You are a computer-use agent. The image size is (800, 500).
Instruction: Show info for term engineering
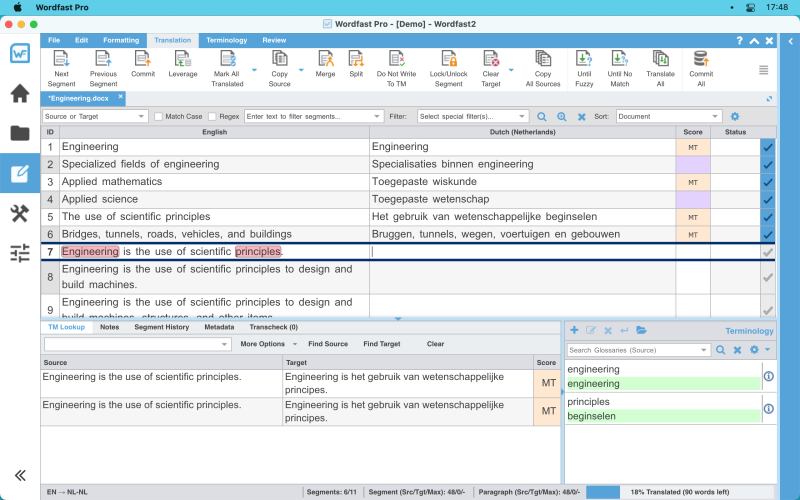coord(768,376)
